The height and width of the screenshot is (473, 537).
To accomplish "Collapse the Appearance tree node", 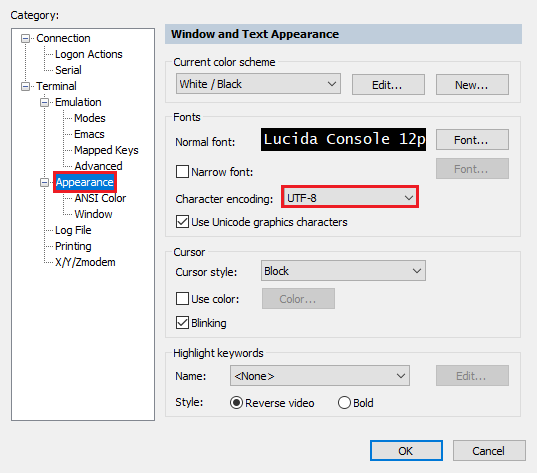I will [x=44, y=182].
